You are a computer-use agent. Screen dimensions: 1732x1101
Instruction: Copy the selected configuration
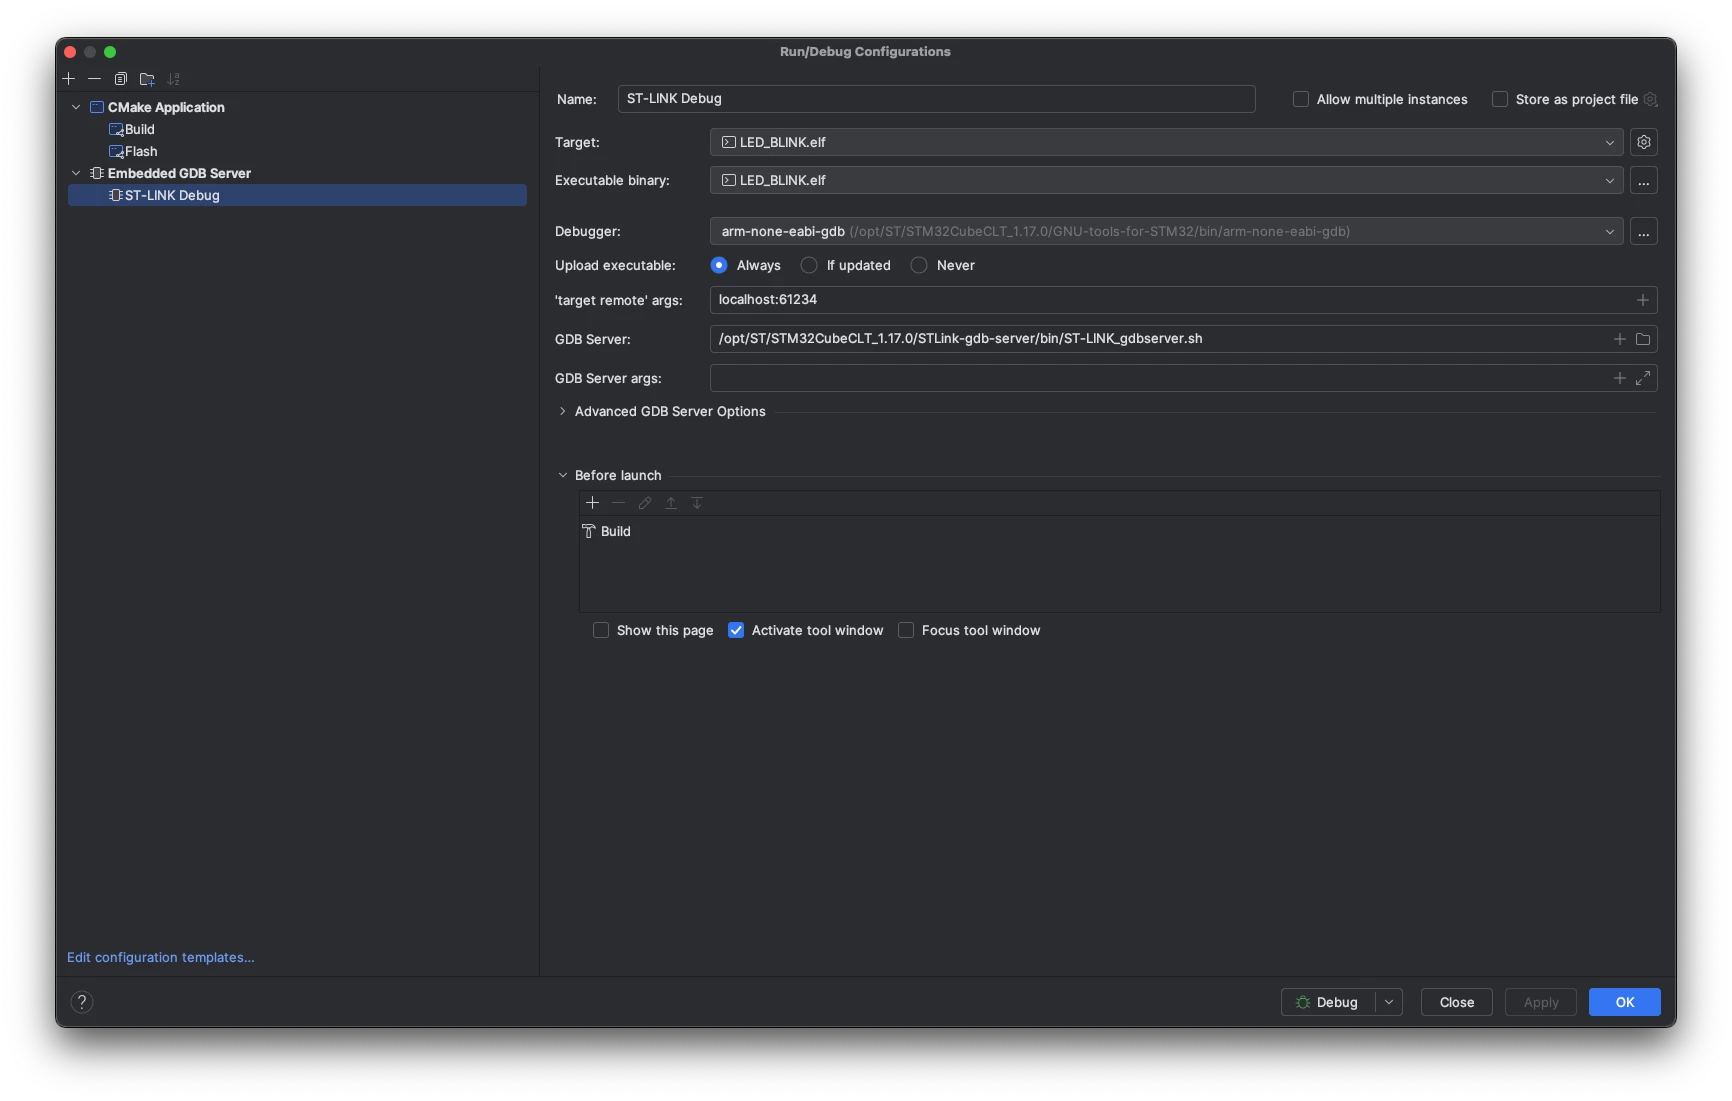coord(121,79)
